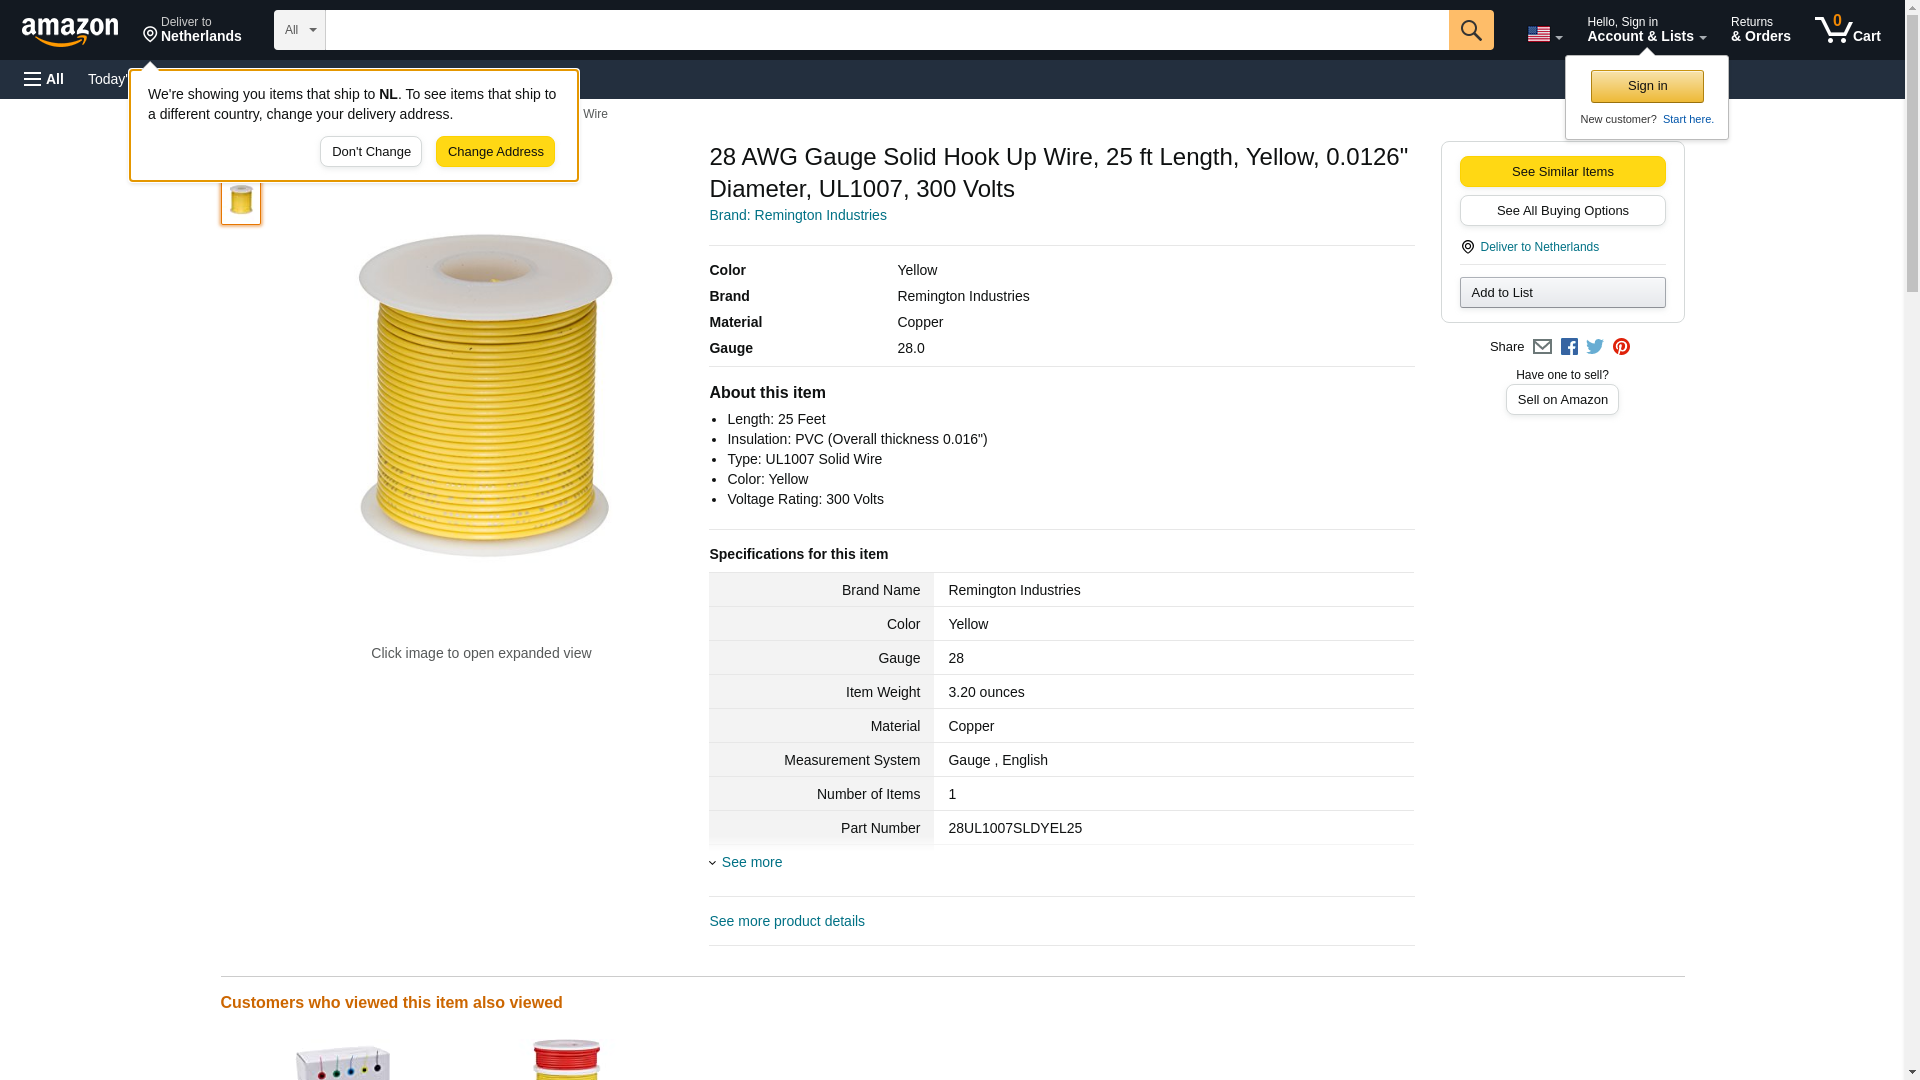Pin the product on Pinterest

[1621, 347]
